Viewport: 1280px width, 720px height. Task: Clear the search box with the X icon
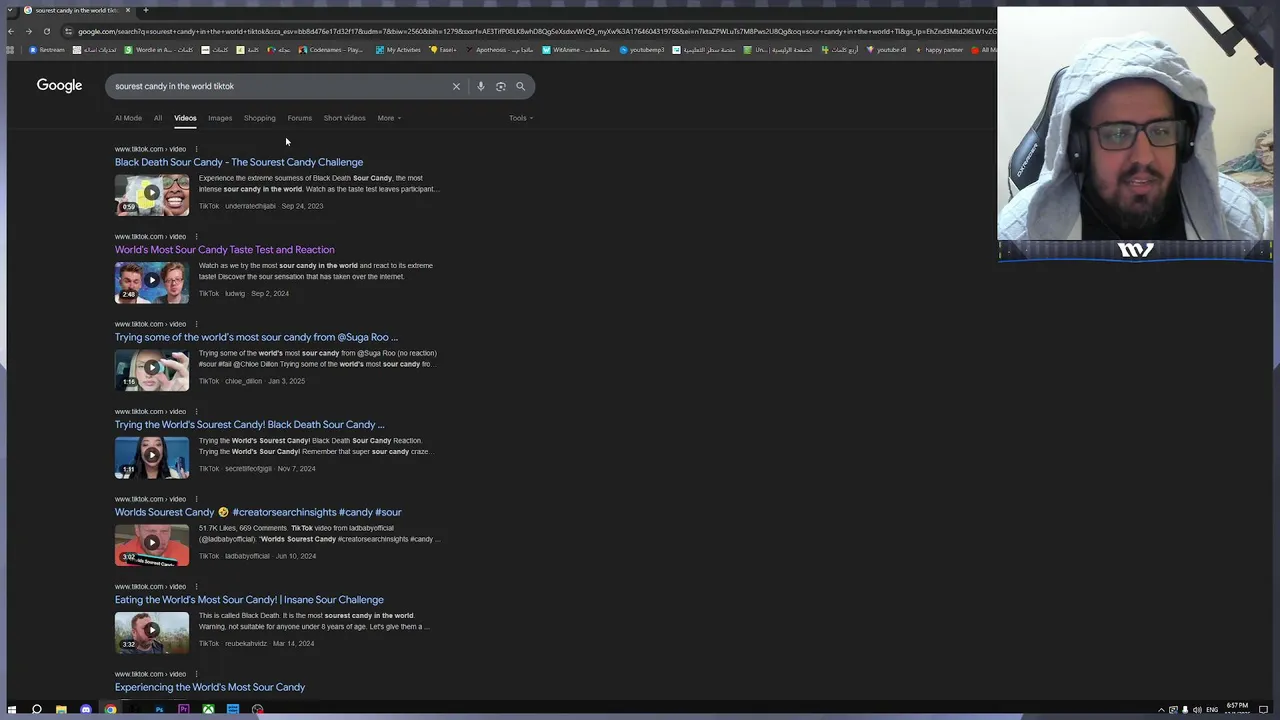tap(456, 86)
